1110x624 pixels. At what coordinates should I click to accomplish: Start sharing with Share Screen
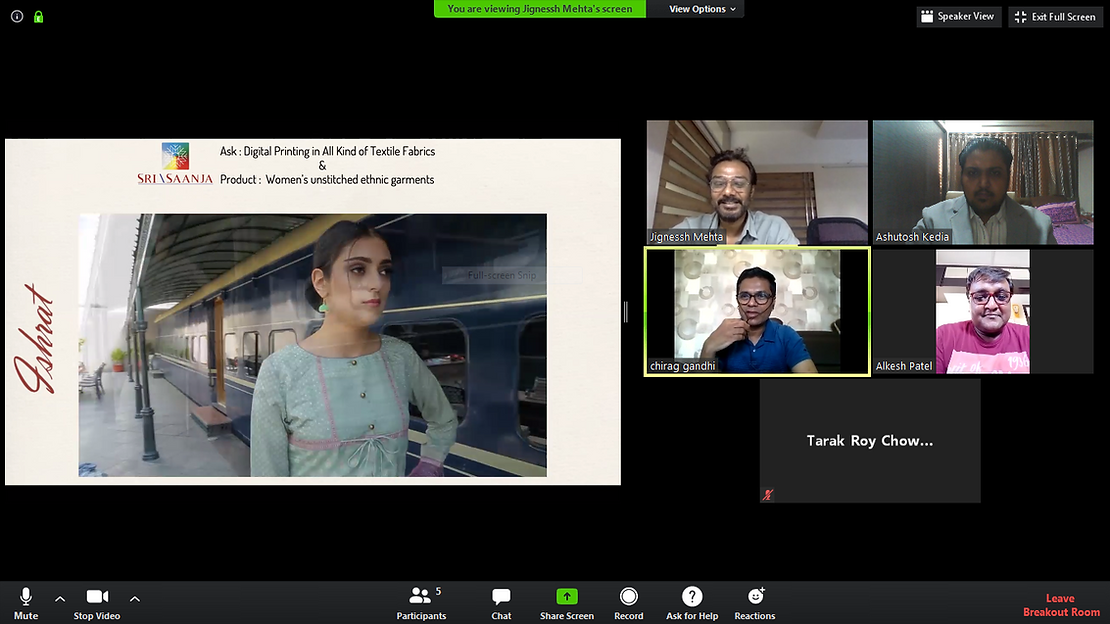point(566,602)
